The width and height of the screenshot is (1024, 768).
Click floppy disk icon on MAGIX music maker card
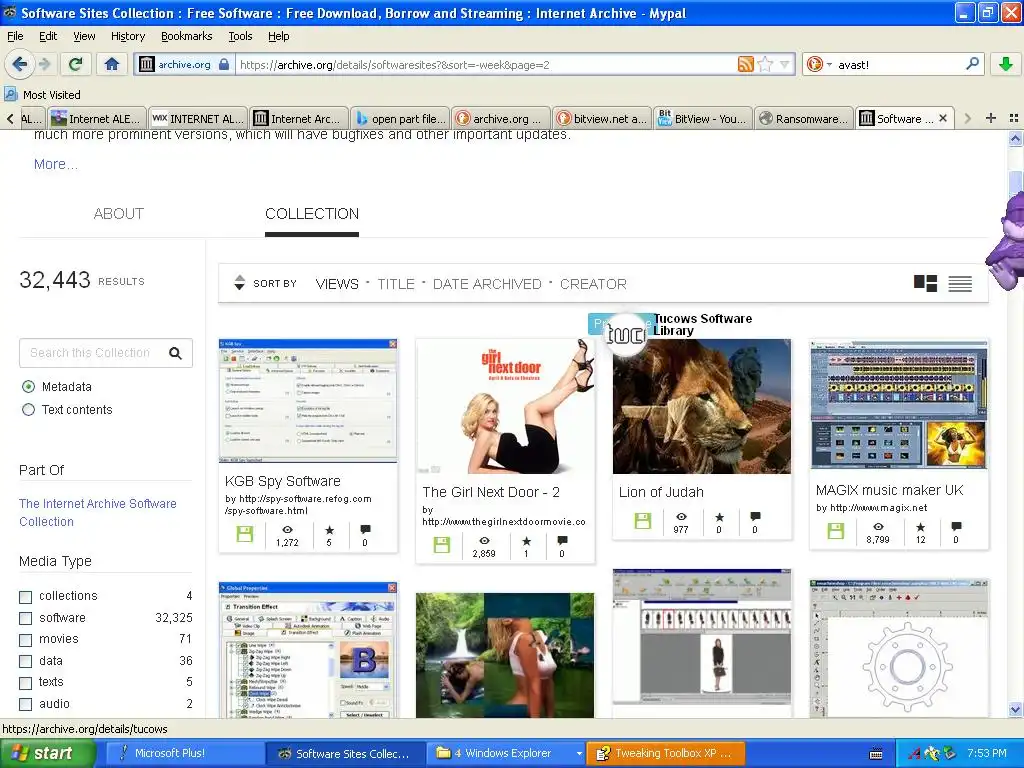pyautogui.click(x=835, y=531)
